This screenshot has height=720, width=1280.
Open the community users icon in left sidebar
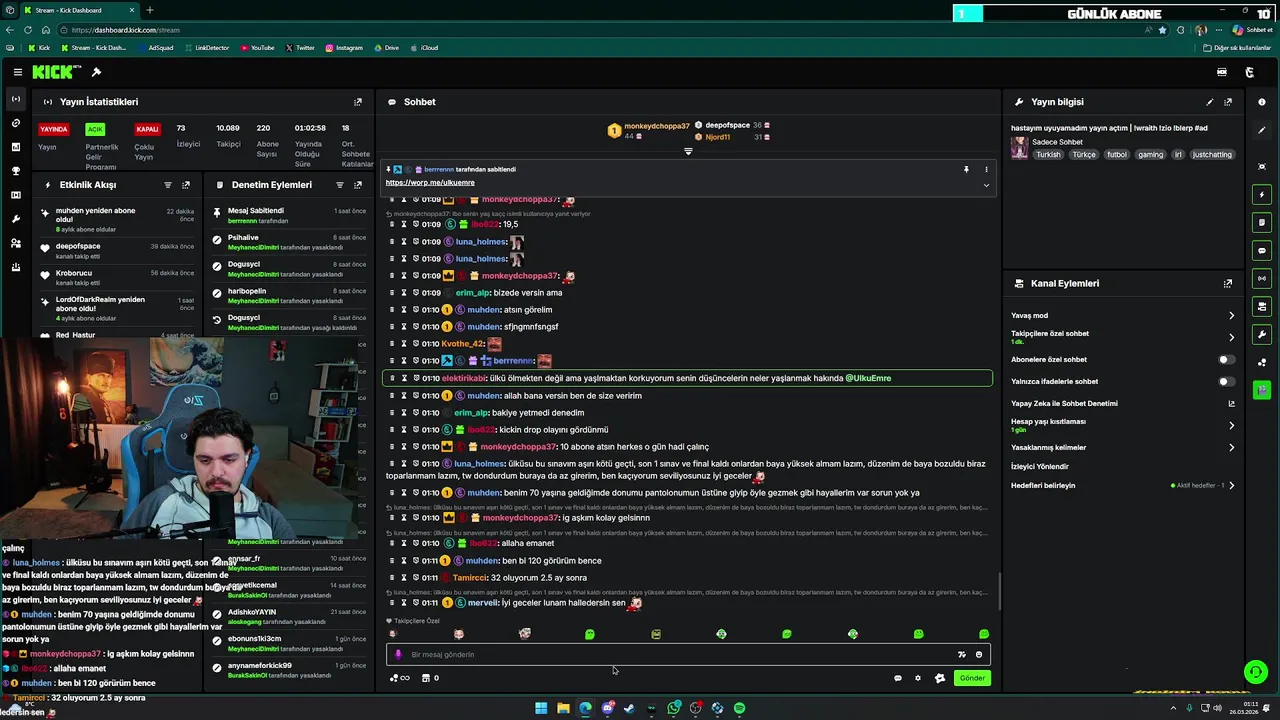pyautogui.click(x=15, y=243)
